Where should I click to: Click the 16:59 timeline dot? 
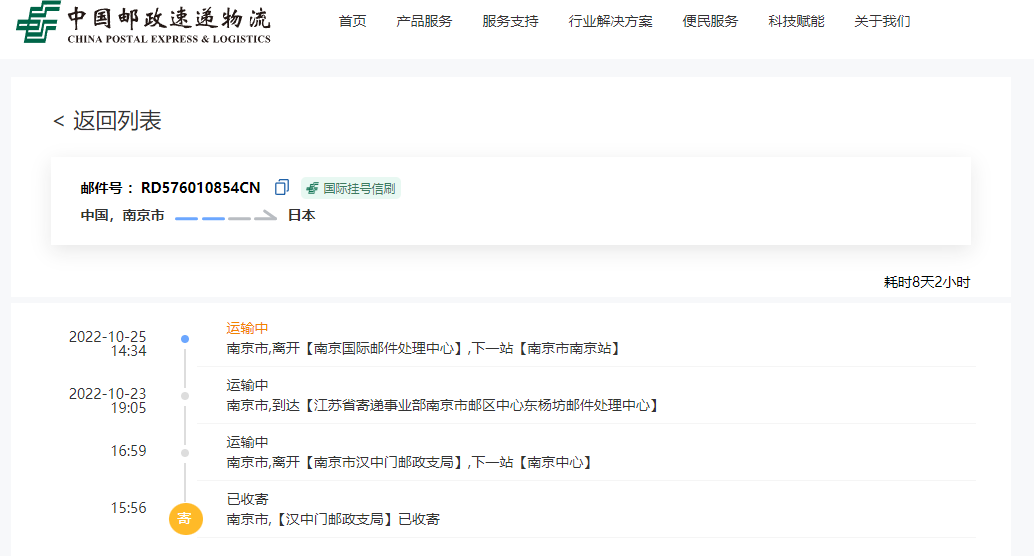(x=185, y=453)
